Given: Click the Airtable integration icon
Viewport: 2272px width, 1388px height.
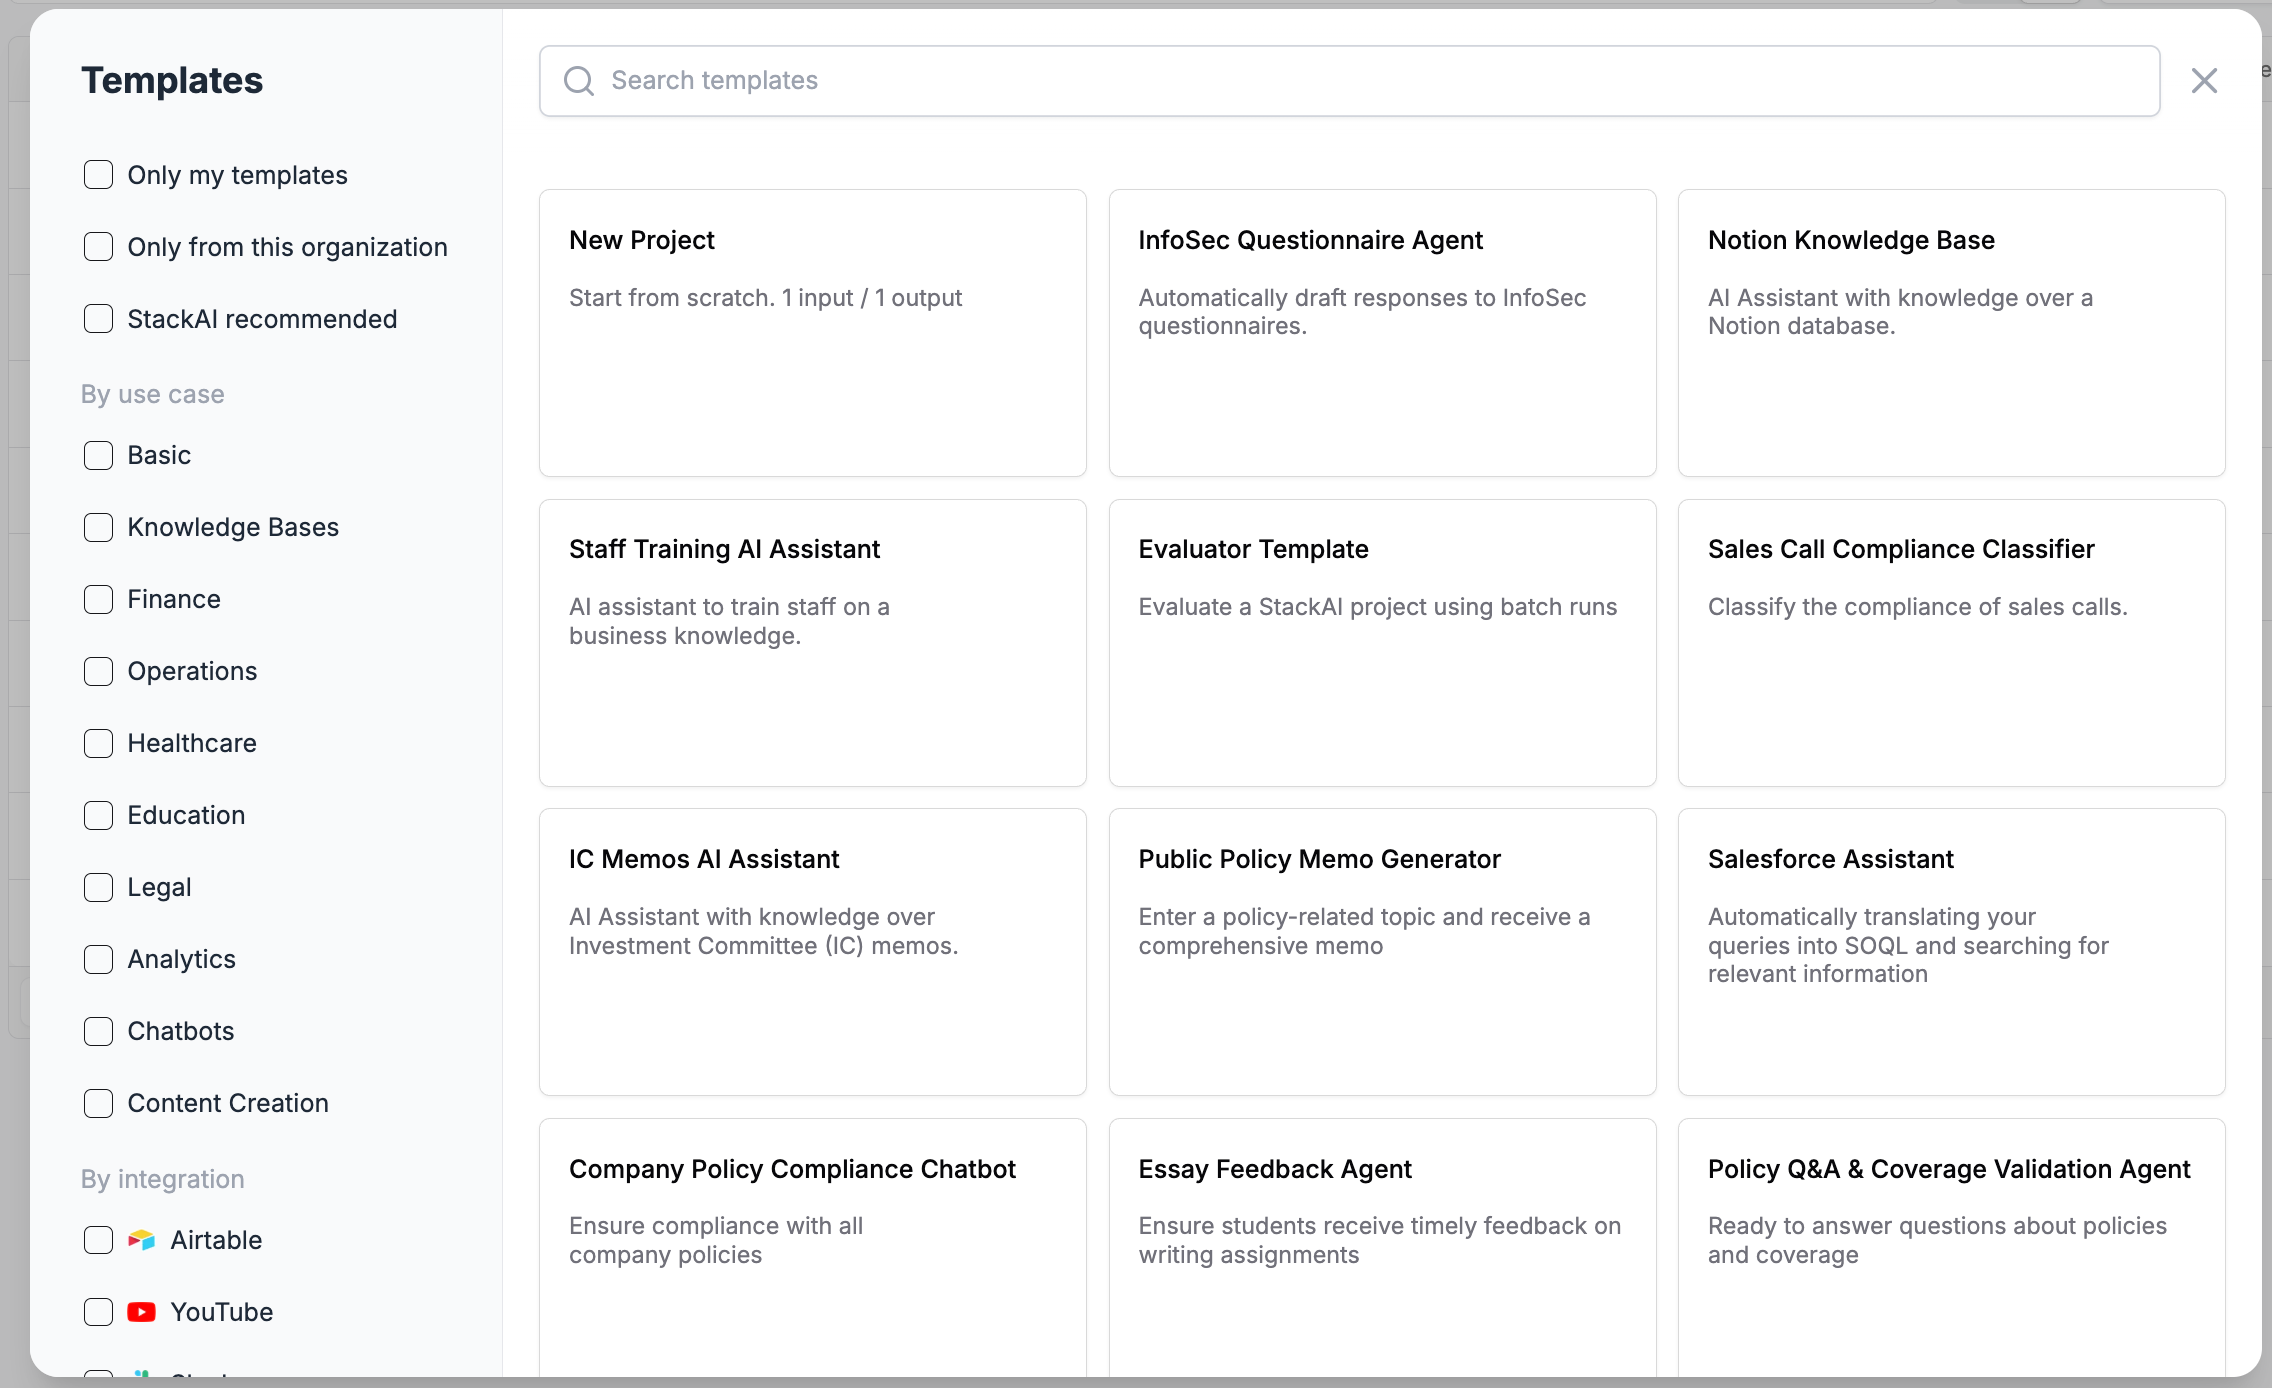Looking at the screenshot, I should pyautogui.click(x=142, y=1240).
